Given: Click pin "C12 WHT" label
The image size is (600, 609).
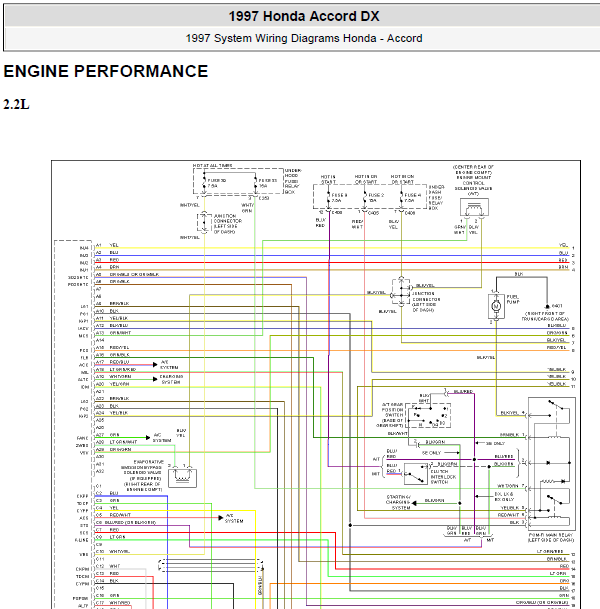Looking at the screenshot, I should pos(108,566).
